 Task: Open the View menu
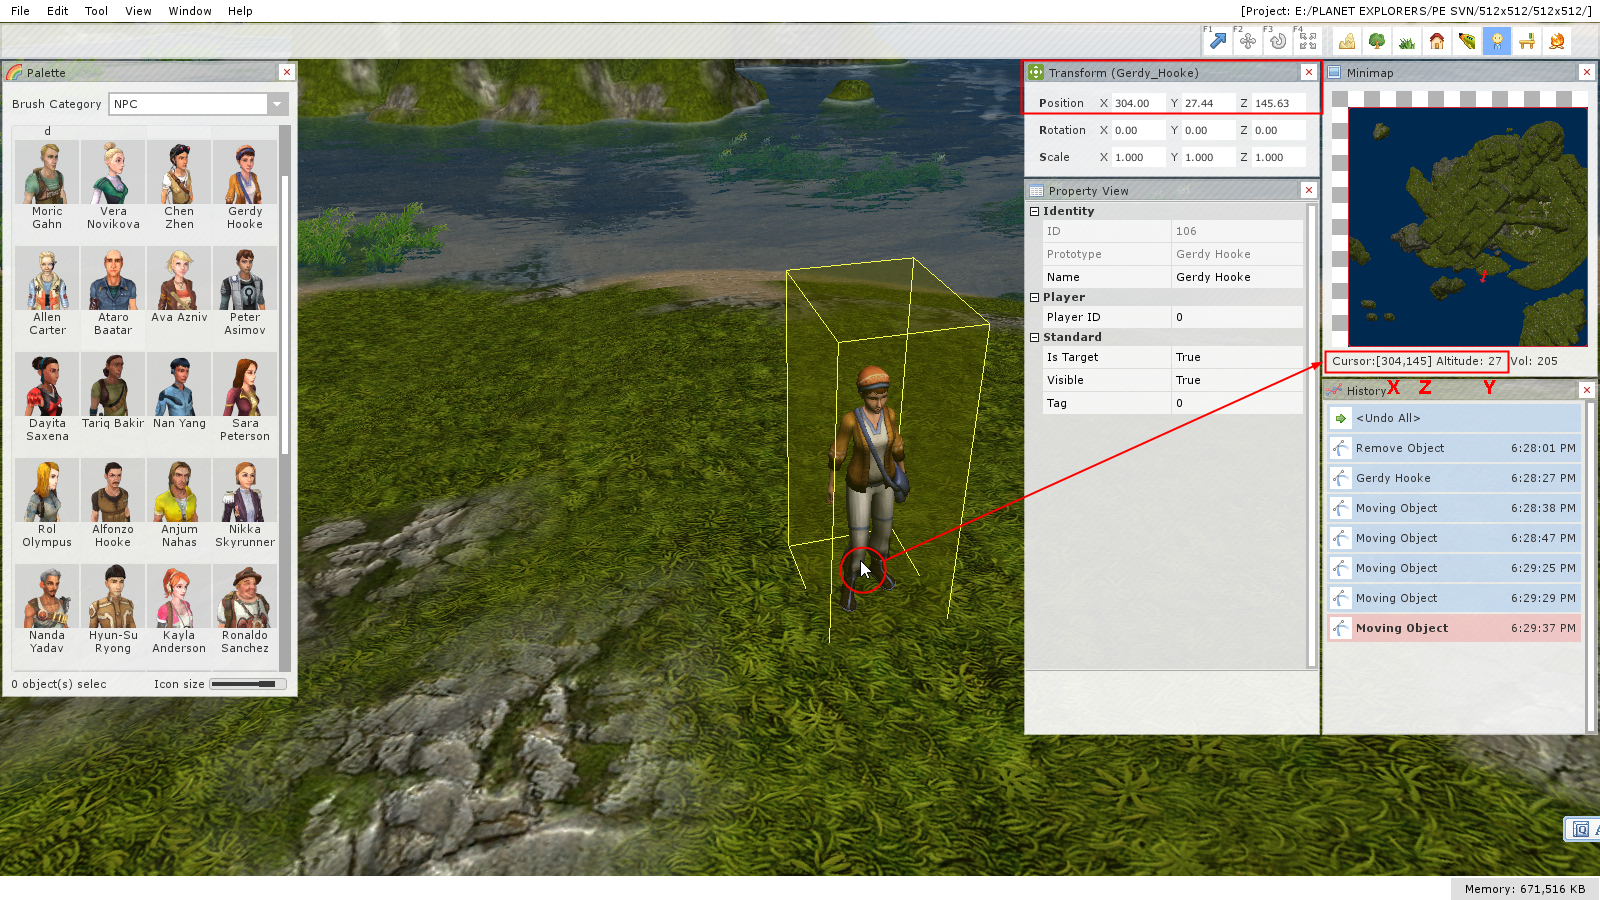pos(138,11)
